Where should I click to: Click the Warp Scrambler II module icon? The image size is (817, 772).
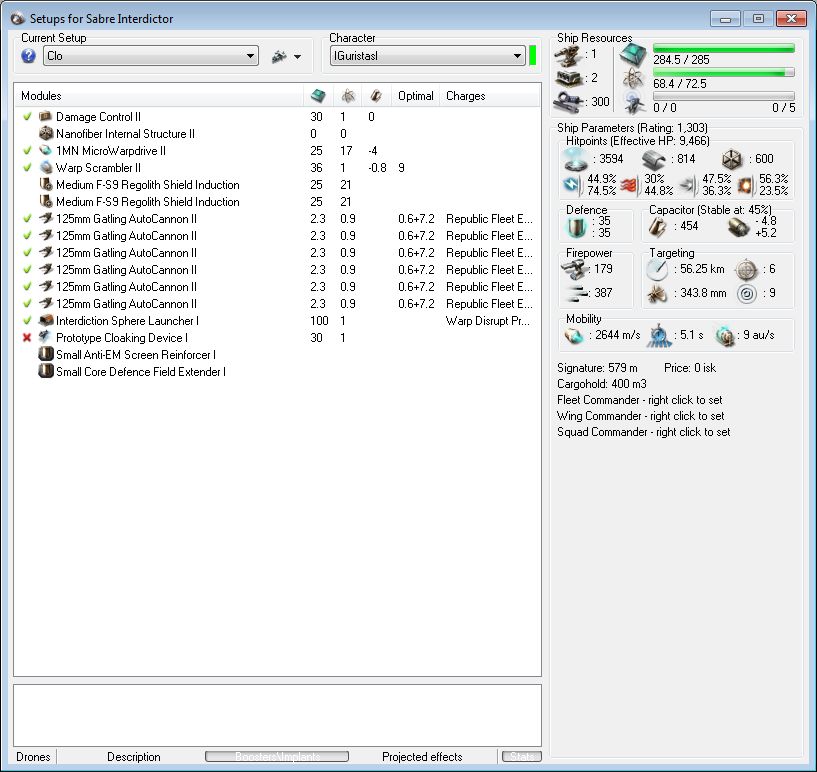pyautogui.click(x=46, y=168)
